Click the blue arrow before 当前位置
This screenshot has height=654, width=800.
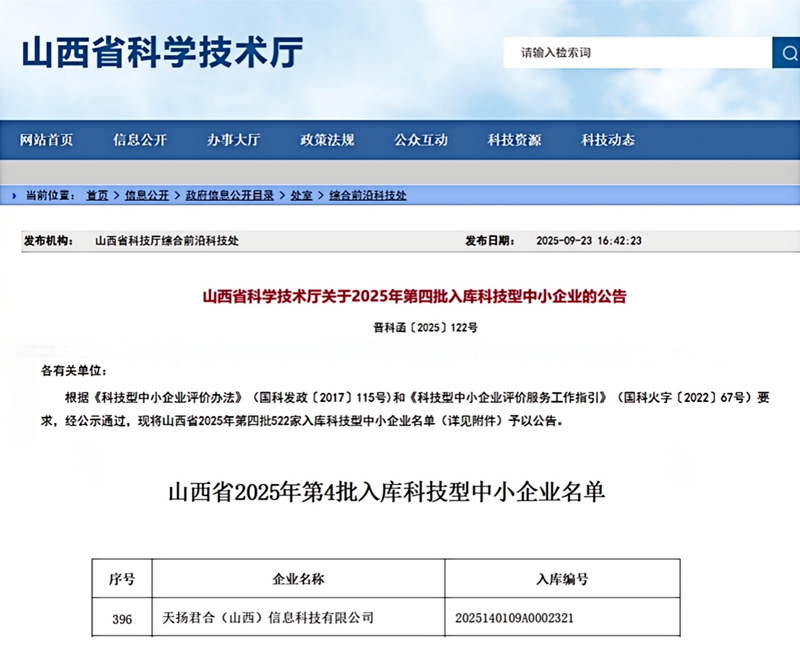(14, 196)
